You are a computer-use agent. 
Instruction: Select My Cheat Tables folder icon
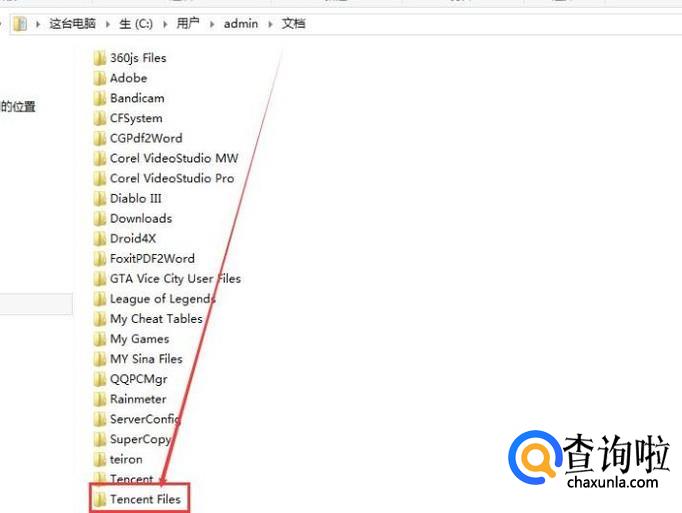point(100,319)
